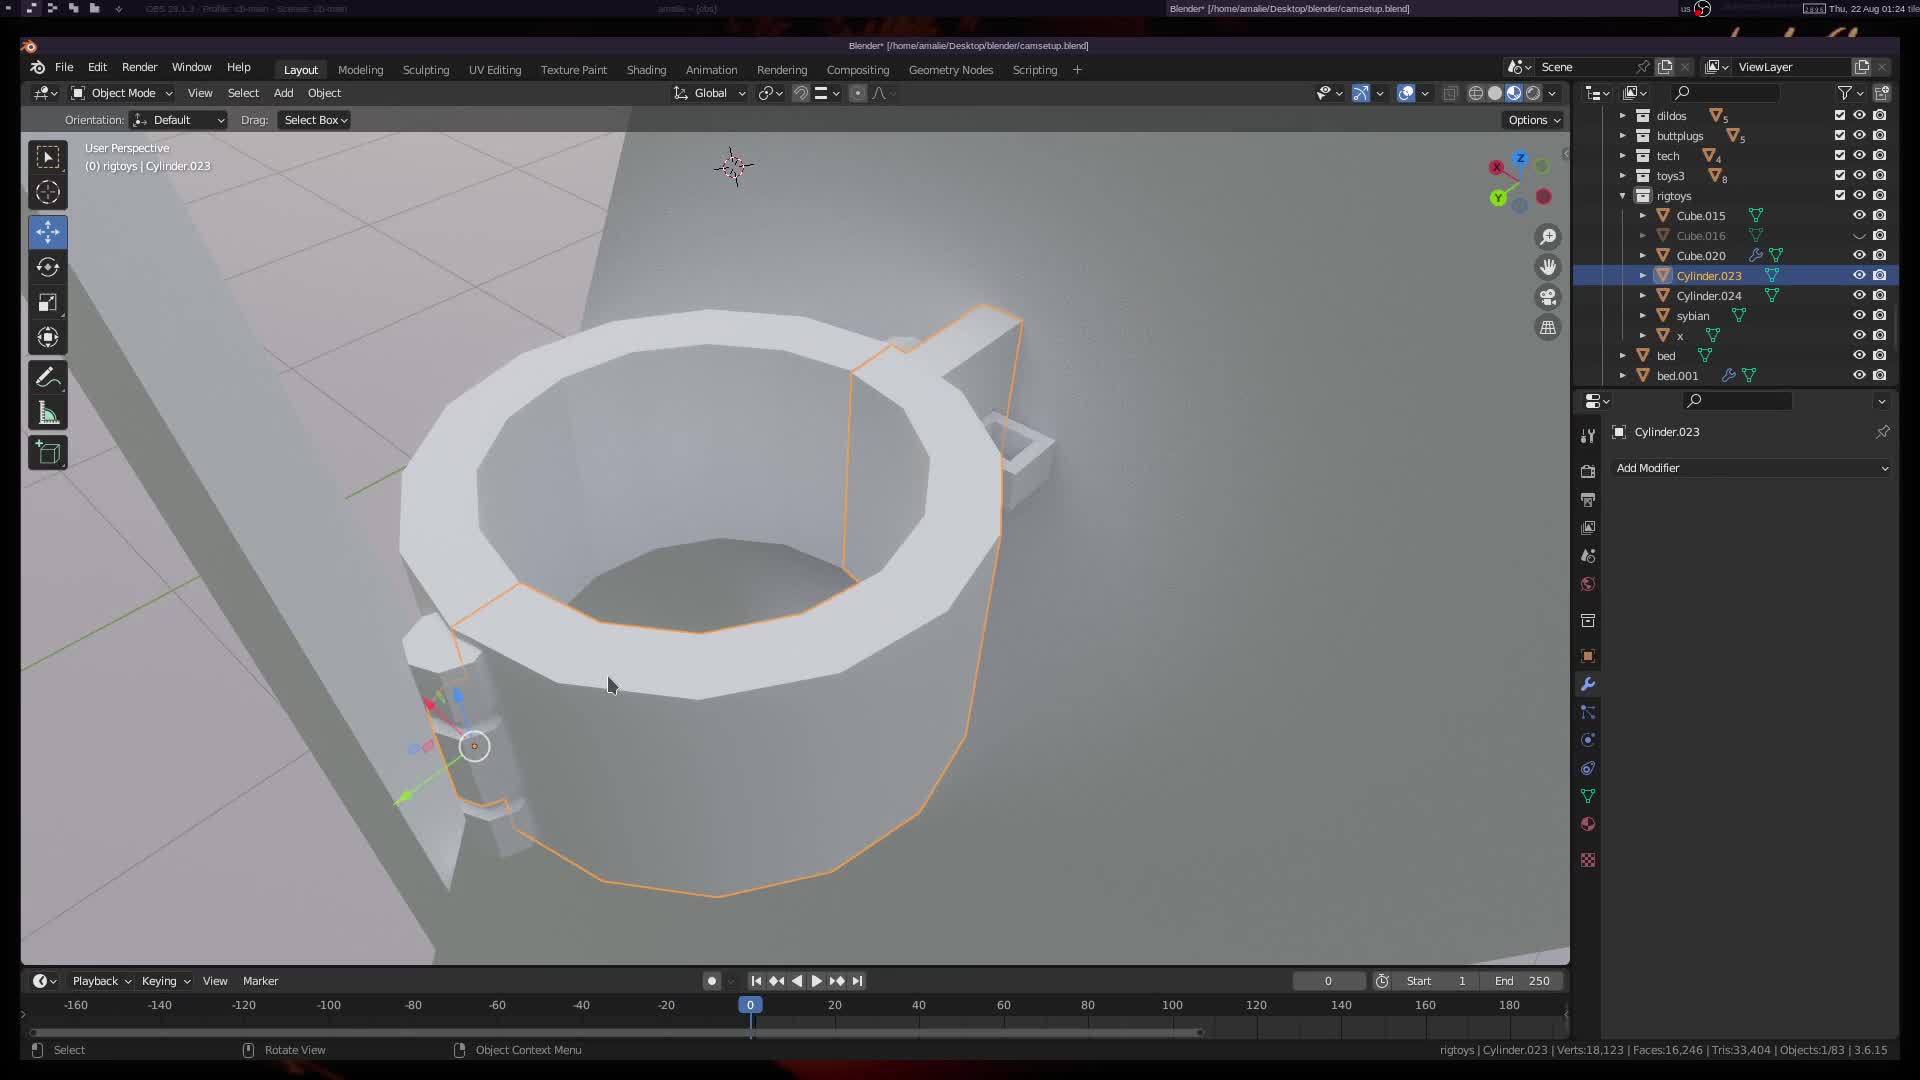This screenshot has height=1080, width=1920.
Task: Toggle visibility of sybian object
Action: (x=1859, y=315)
